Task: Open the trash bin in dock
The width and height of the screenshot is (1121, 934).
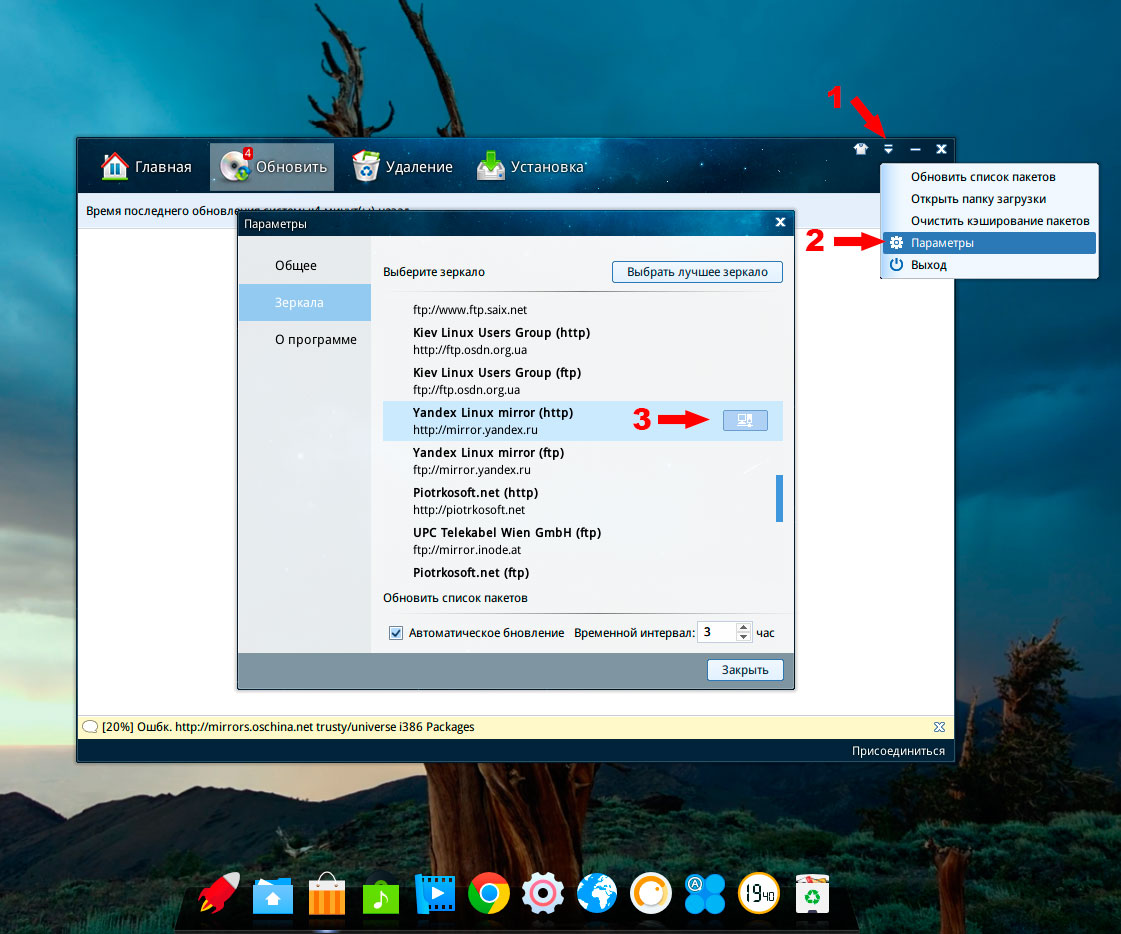Action: tap(812, 893)
